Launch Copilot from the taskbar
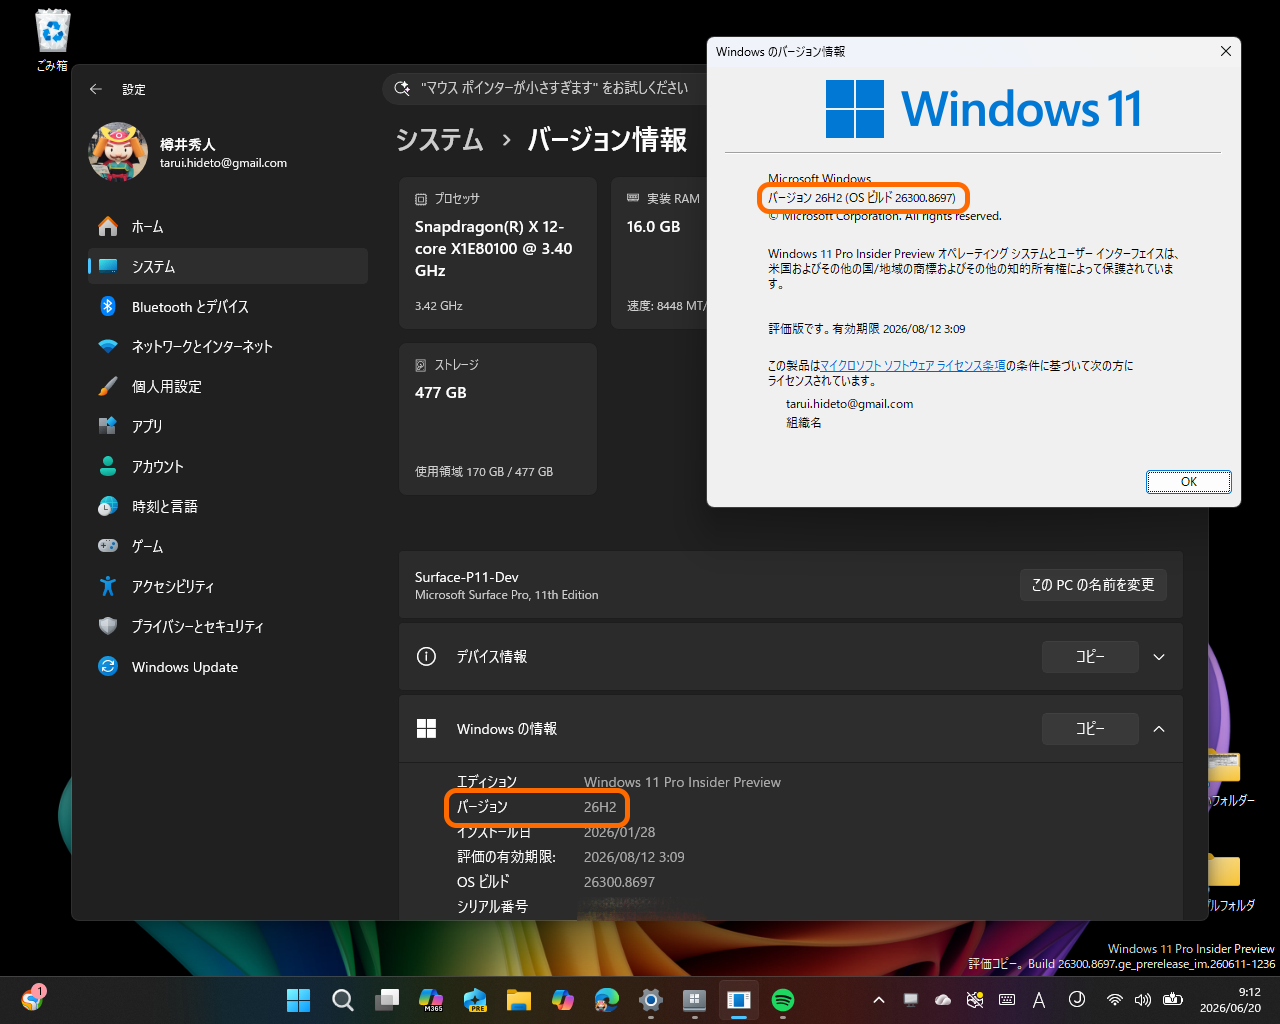Viewport: 1280px width, 1024px height. (x=563, y=1000)
